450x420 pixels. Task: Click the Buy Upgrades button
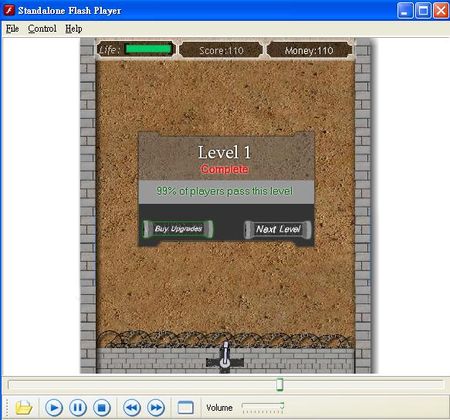click(178, 229)
